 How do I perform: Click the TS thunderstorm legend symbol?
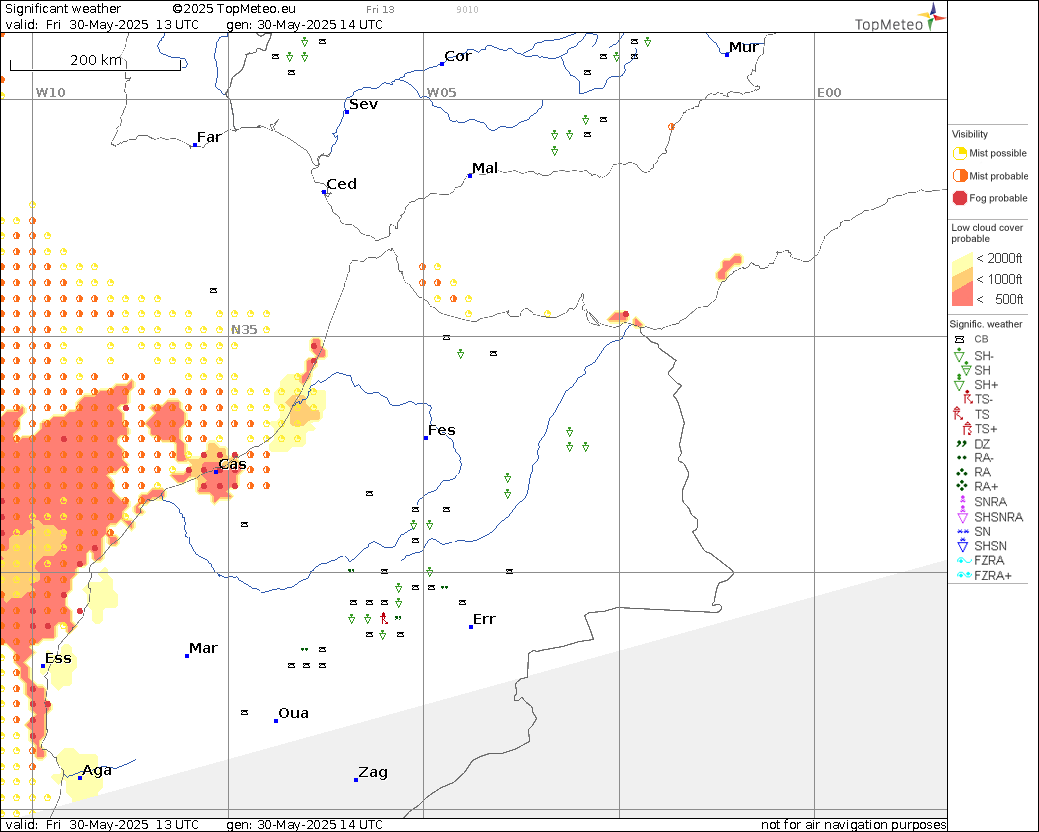point(958,414)
